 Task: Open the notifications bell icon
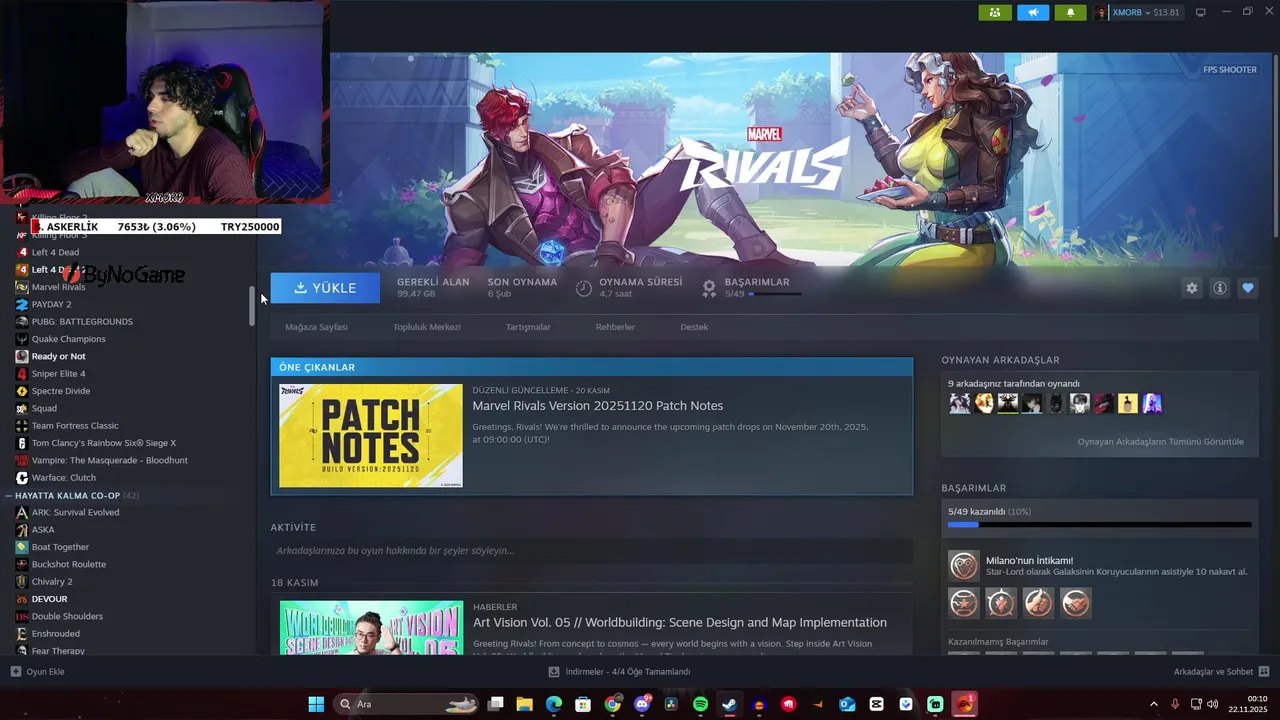1070,12
